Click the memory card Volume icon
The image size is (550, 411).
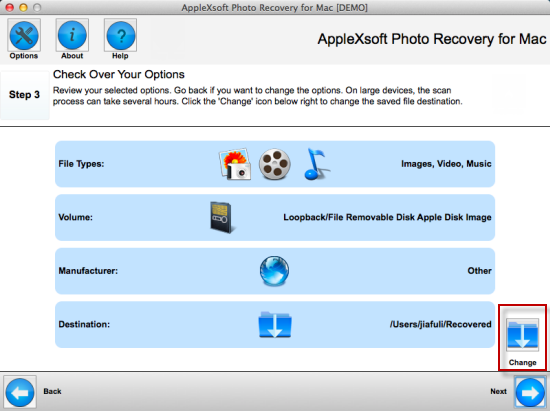coord(222,217)
